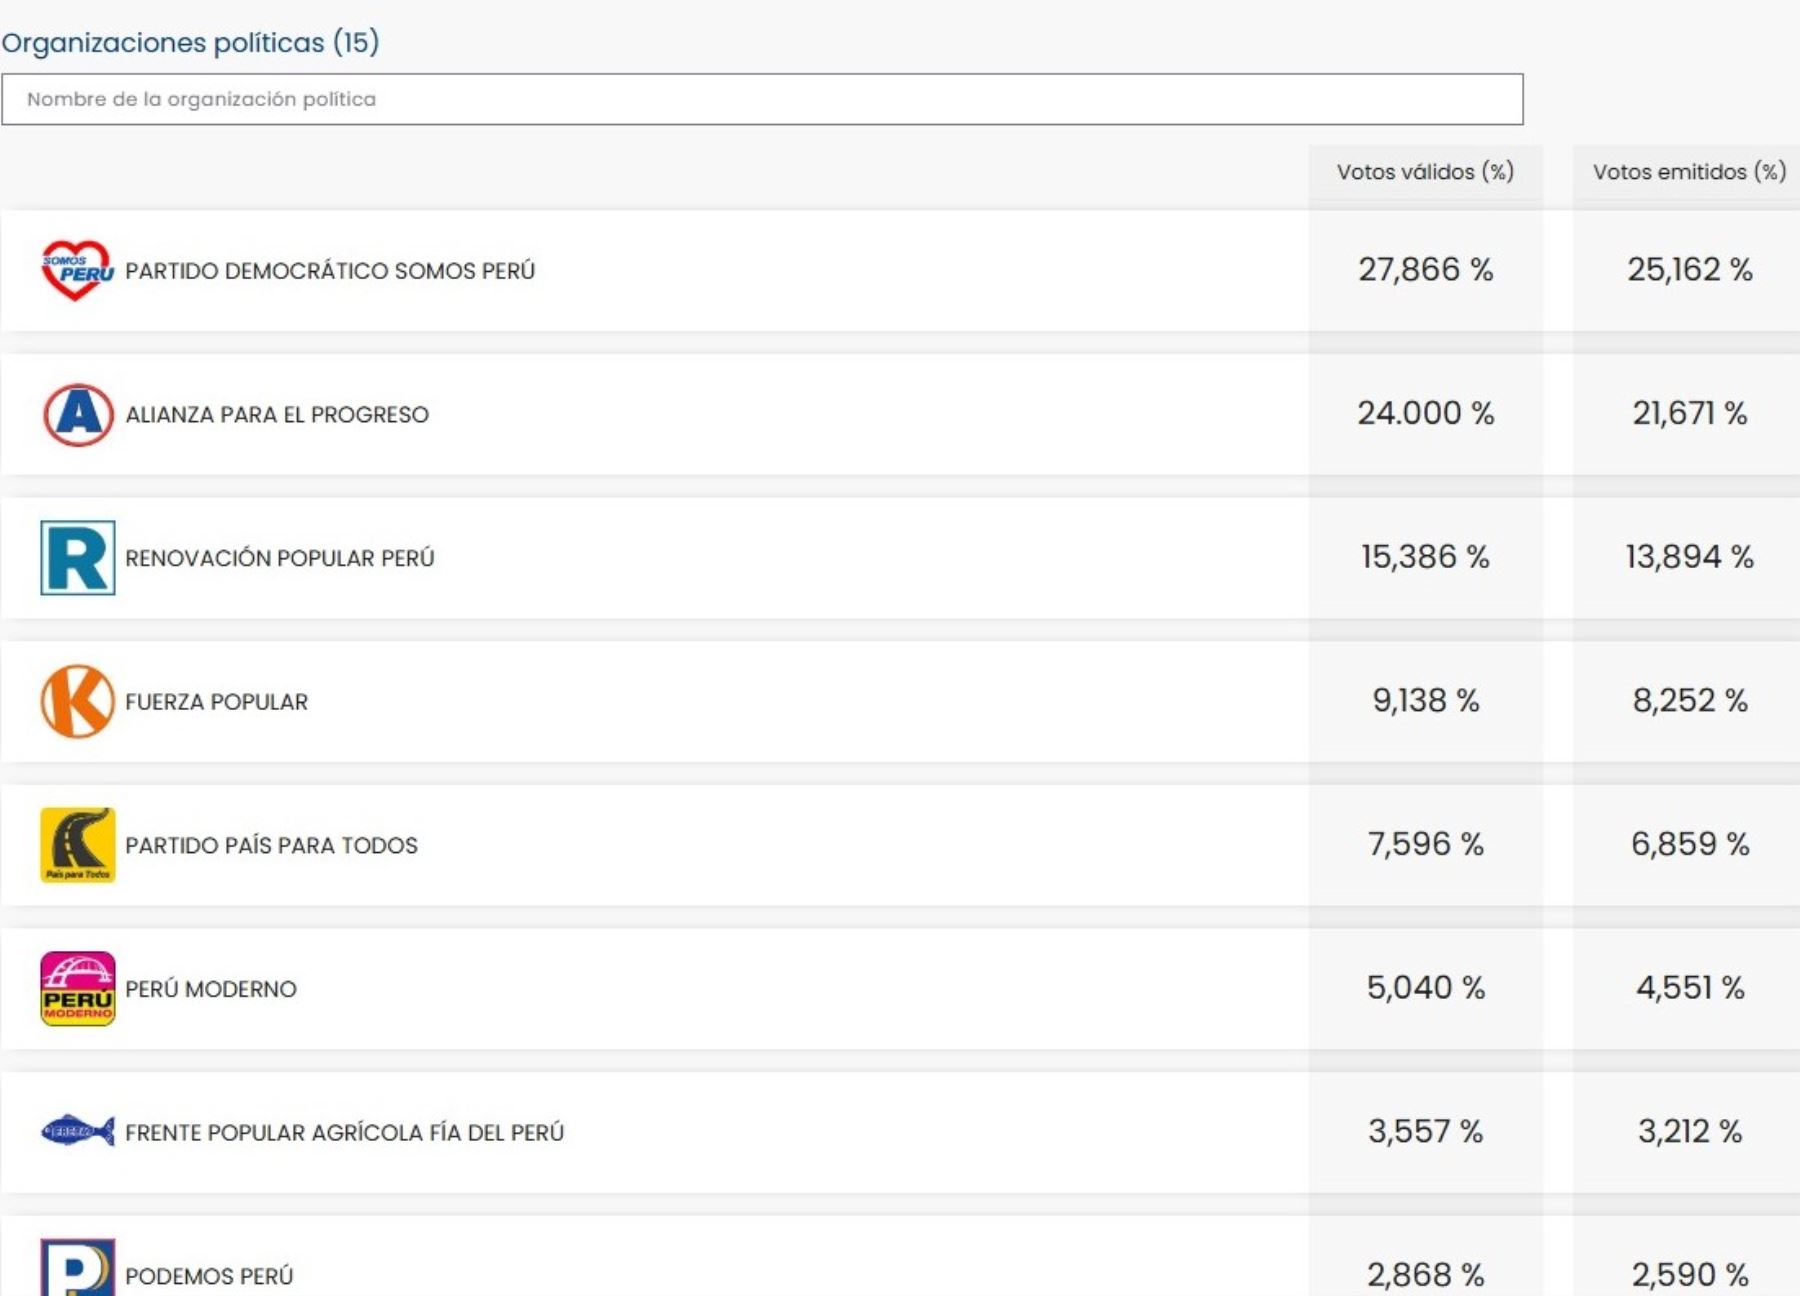Select the 4,551 % cast votes value

coord(1690,988)
